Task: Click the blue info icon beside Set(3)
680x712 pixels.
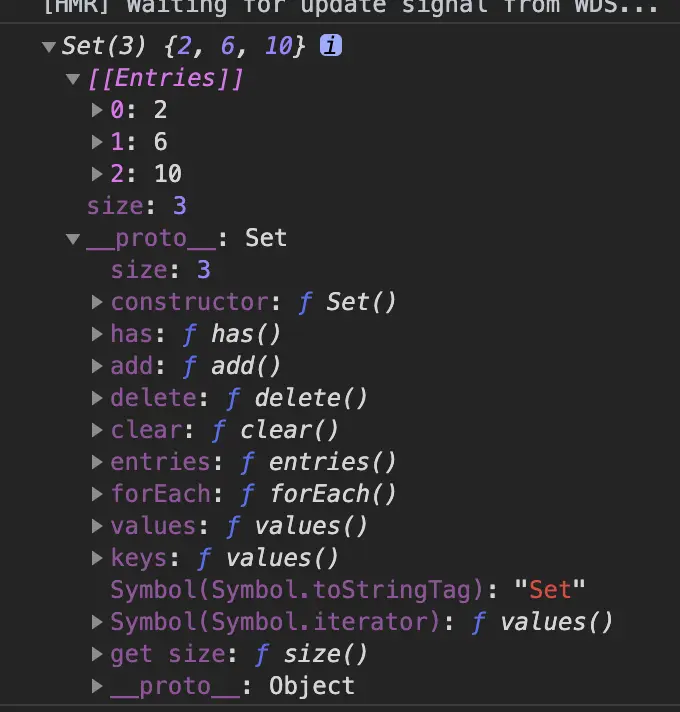Action: [x=330, y=46]
